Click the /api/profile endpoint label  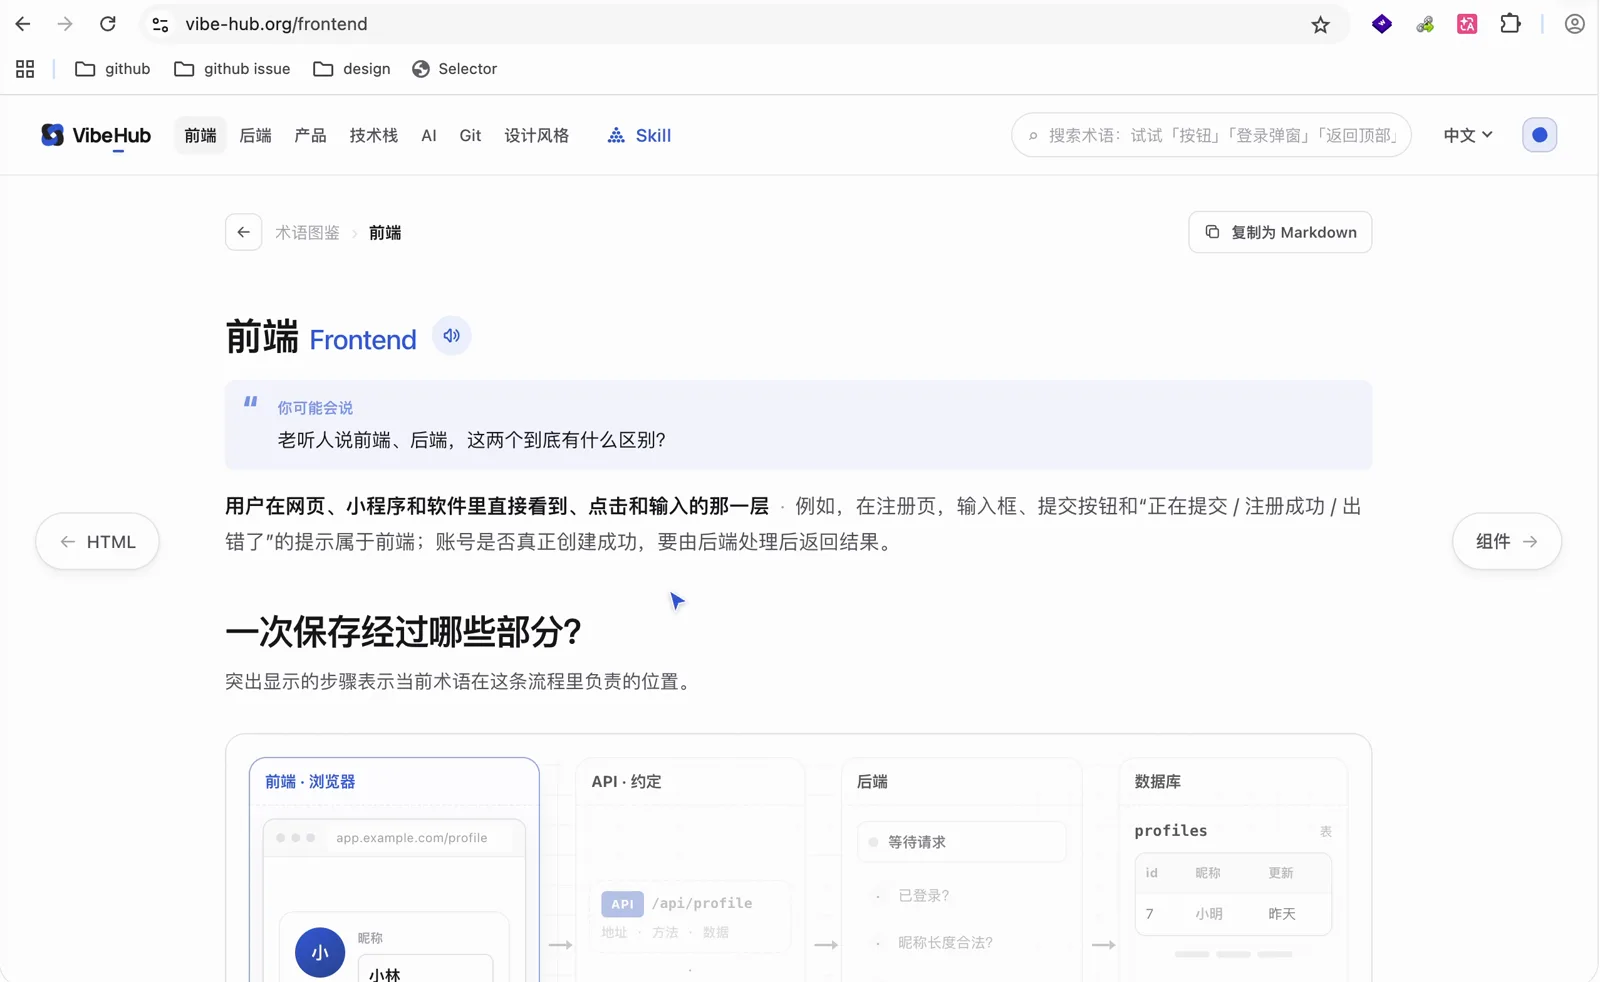(702, 903)
